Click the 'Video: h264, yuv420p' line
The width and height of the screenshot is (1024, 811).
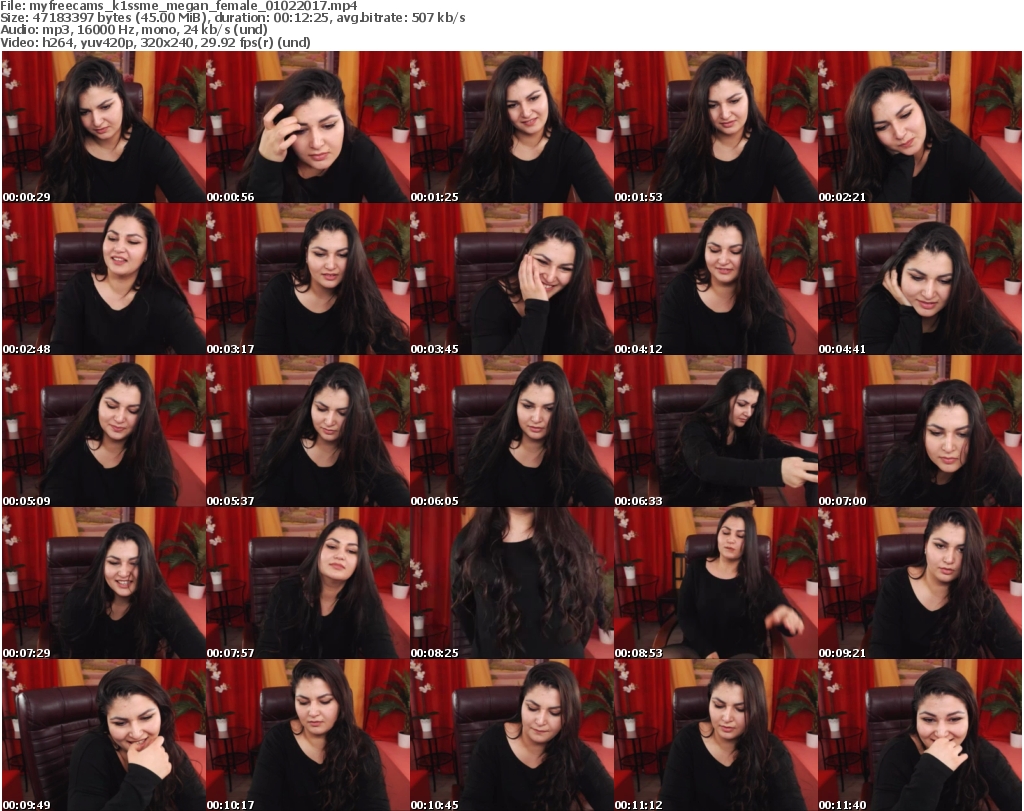(155, 42)
